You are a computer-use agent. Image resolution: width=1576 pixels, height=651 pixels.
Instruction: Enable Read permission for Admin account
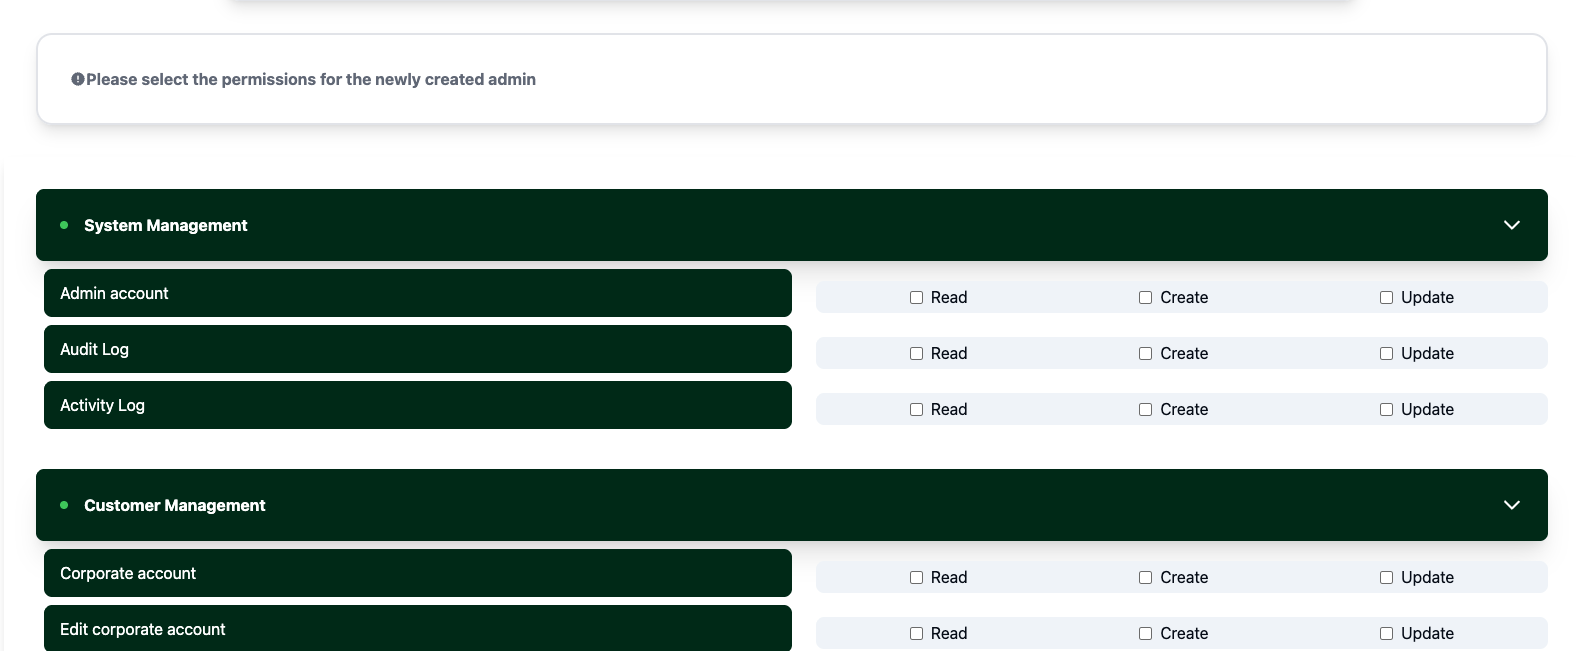916,297
